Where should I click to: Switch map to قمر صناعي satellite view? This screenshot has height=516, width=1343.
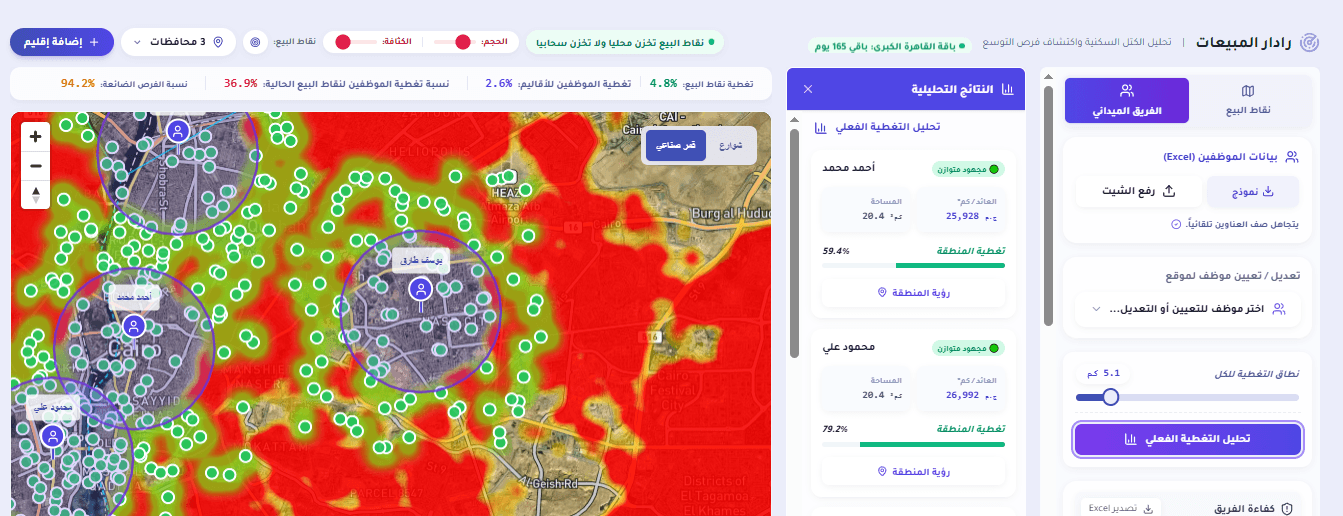point(676,145)
